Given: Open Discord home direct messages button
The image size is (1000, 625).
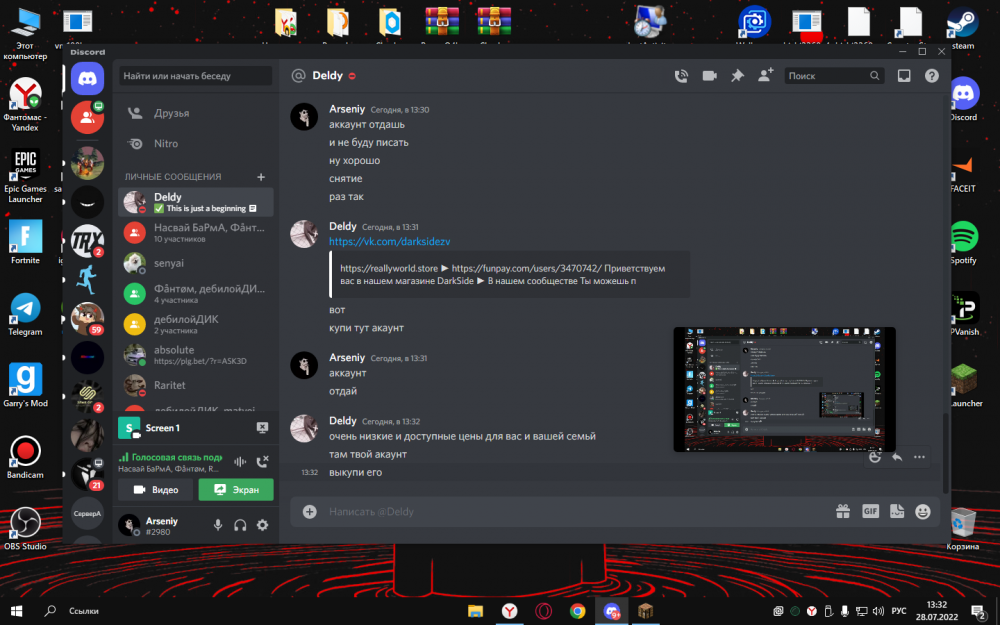Looking at the screenshot, I should pos(87,78).
